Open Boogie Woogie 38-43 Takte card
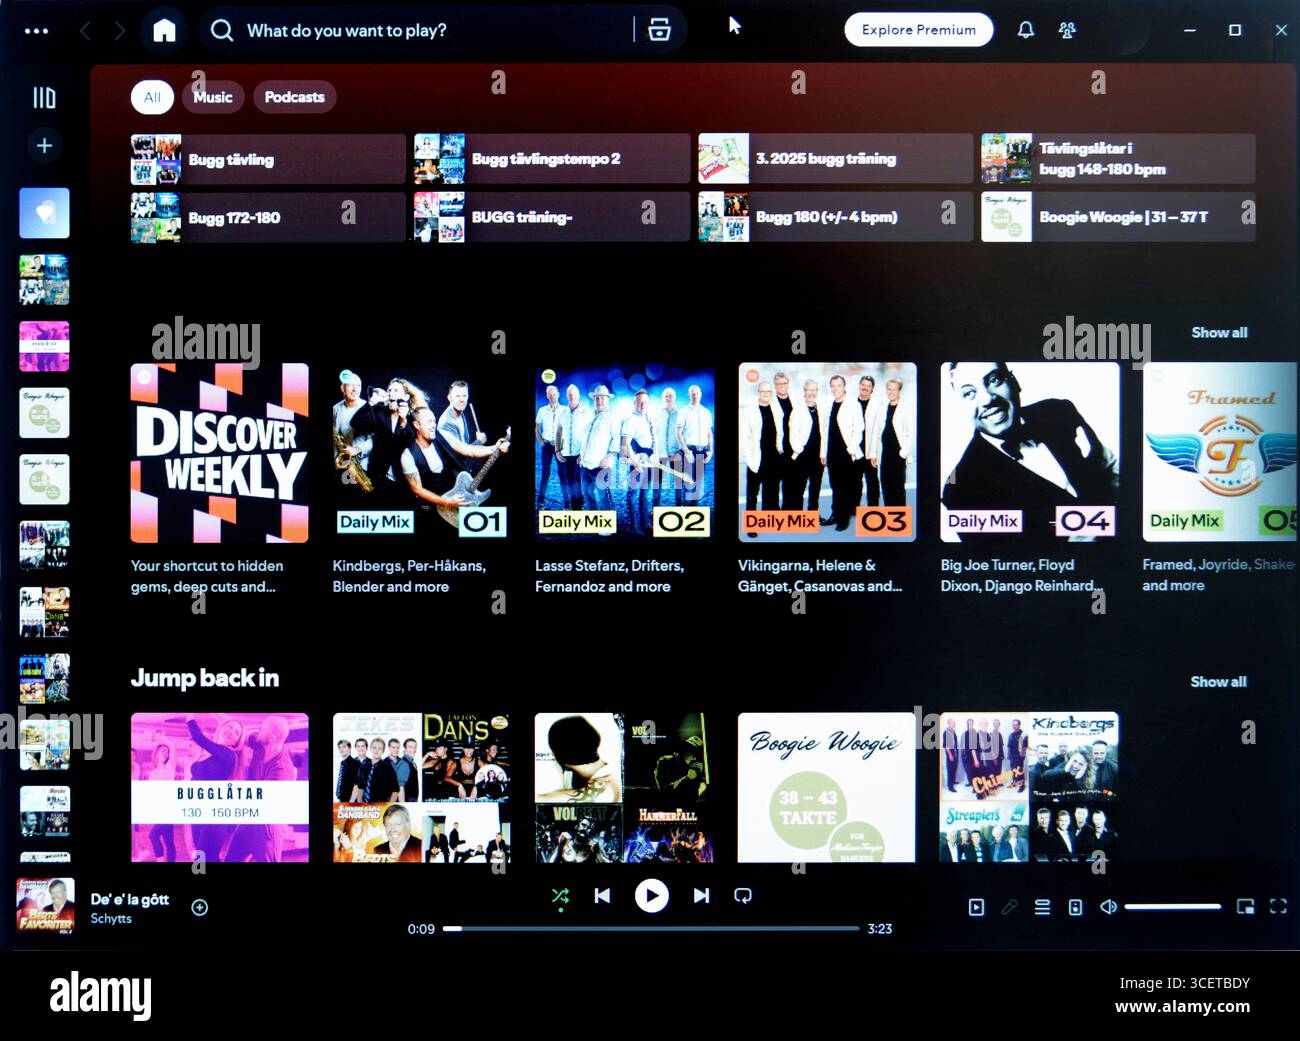Screen dimensions: 1300x1041 pyautogui.click(x=827, y=787)
